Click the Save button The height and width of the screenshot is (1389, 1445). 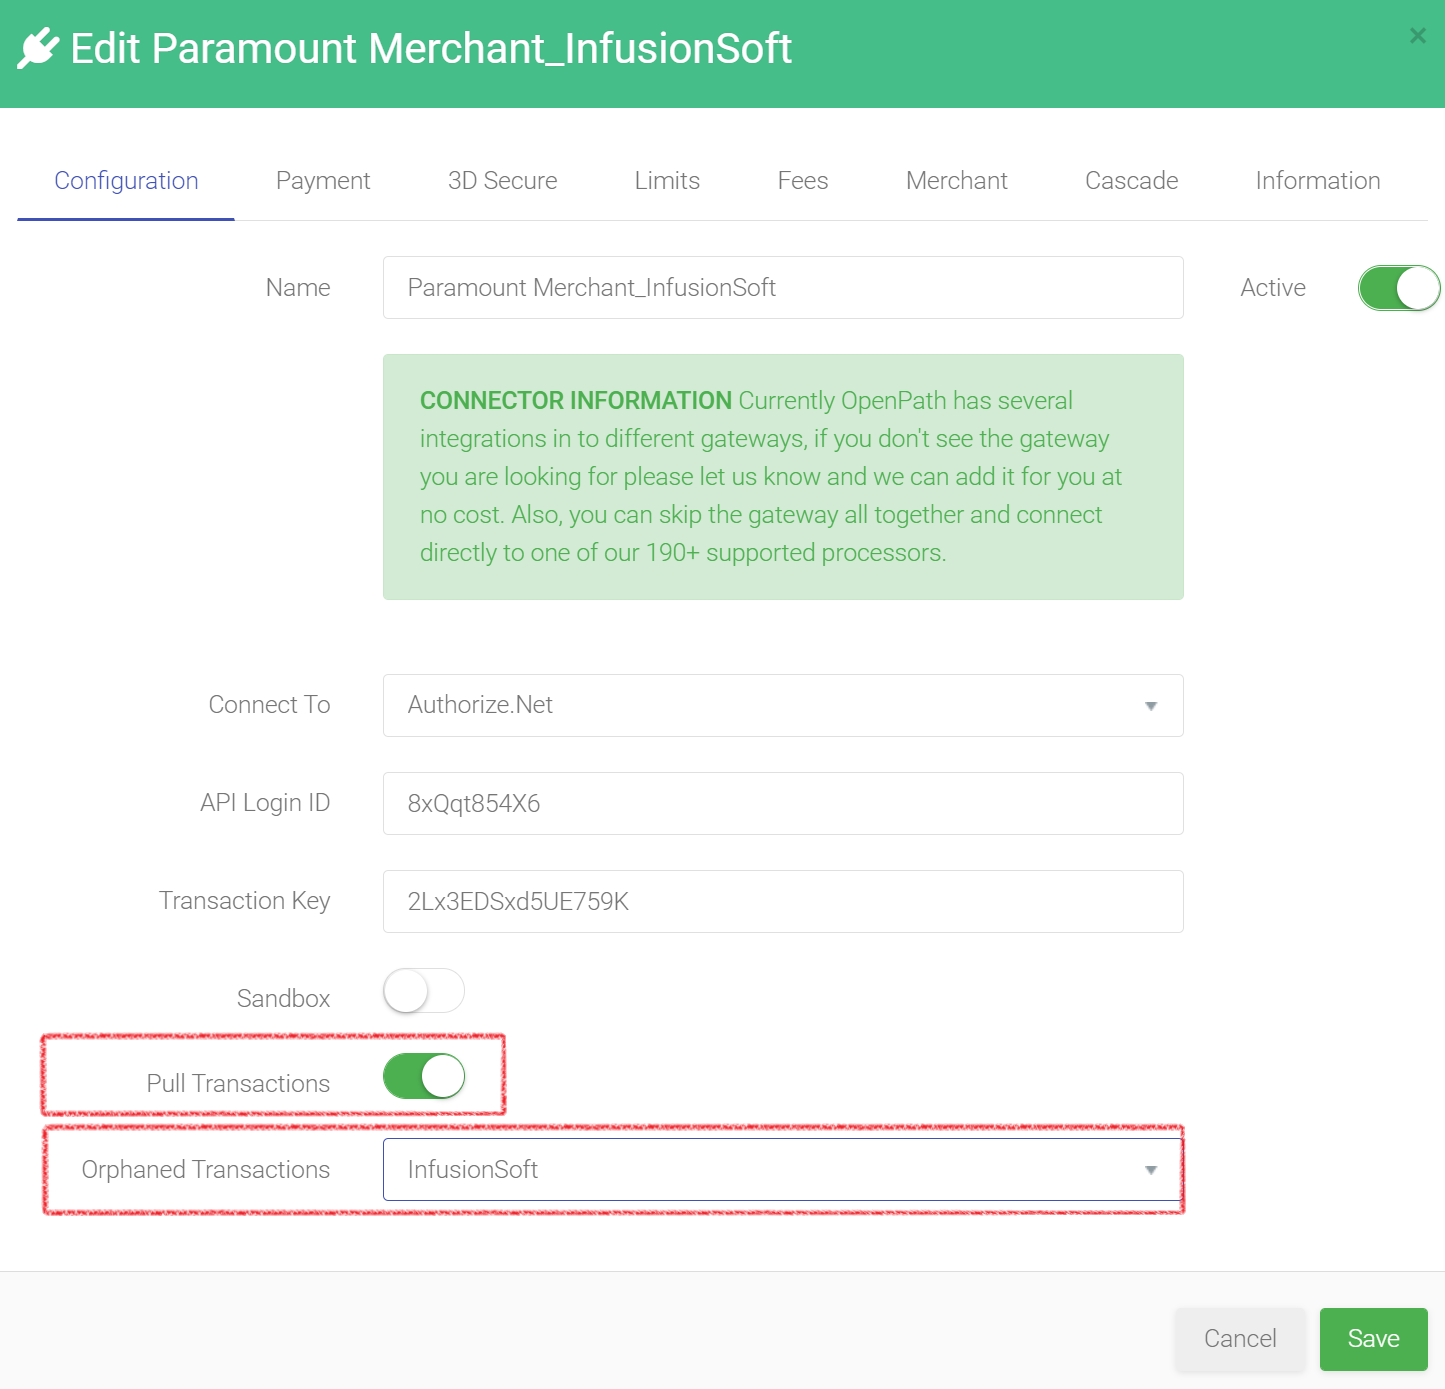(1373, 1339)
